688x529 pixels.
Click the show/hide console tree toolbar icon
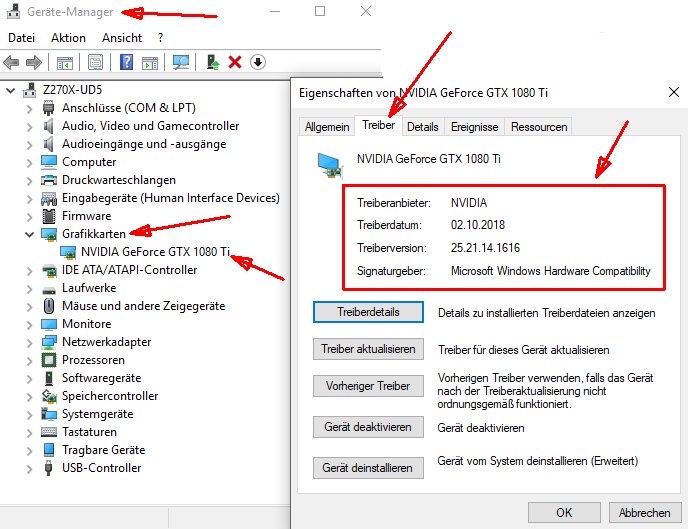coord(65,62)
